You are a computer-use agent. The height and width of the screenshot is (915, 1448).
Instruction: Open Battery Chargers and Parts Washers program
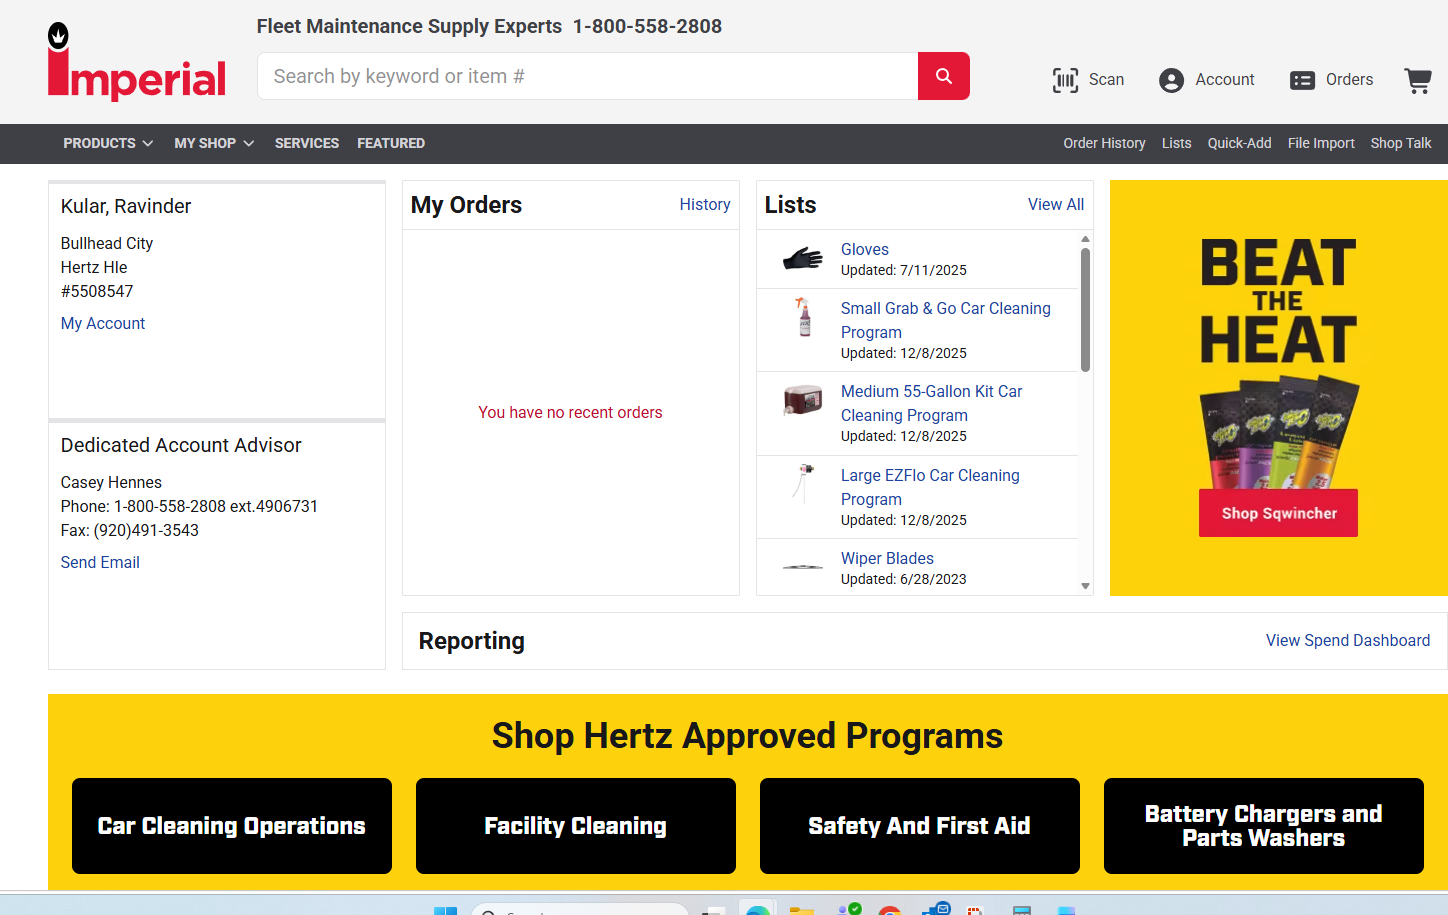[x=1264, y=826]
